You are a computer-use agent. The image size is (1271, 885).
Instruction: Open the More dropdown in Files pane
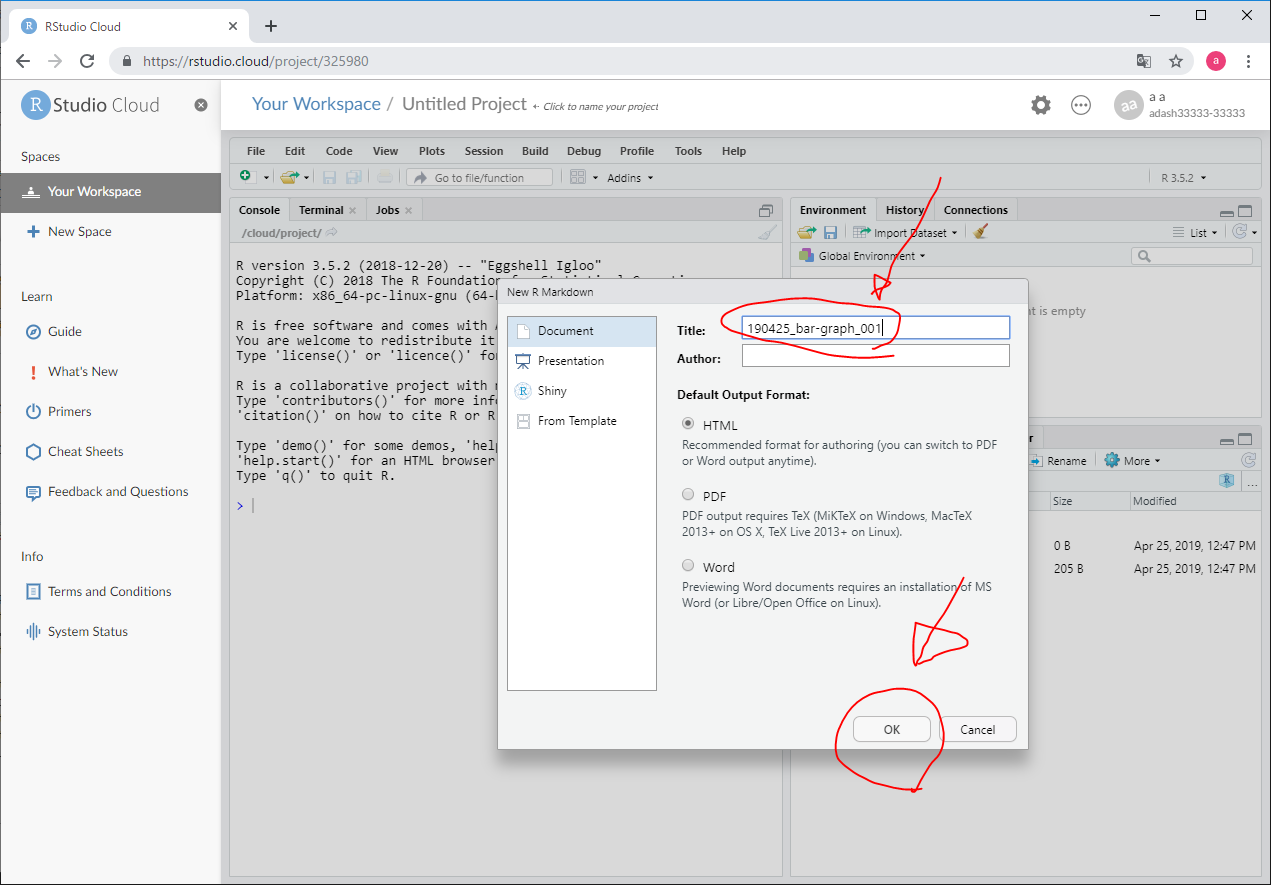pyautogui.click(x=1133, y=461)
